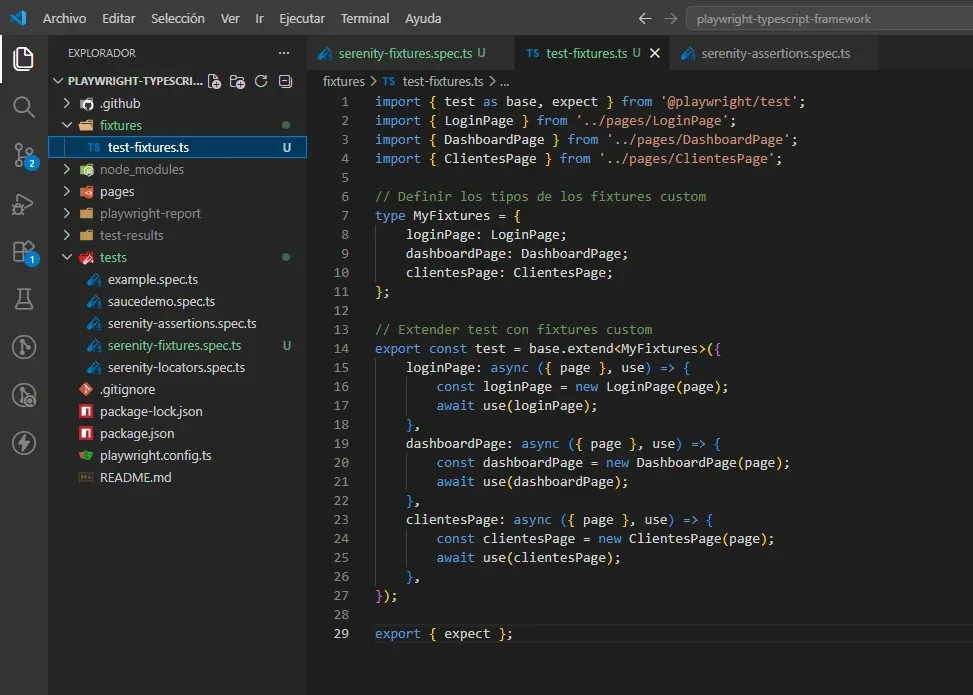The image size is (973, 695).
Task: Open the Terminal menu
Action: pos(364,18)
